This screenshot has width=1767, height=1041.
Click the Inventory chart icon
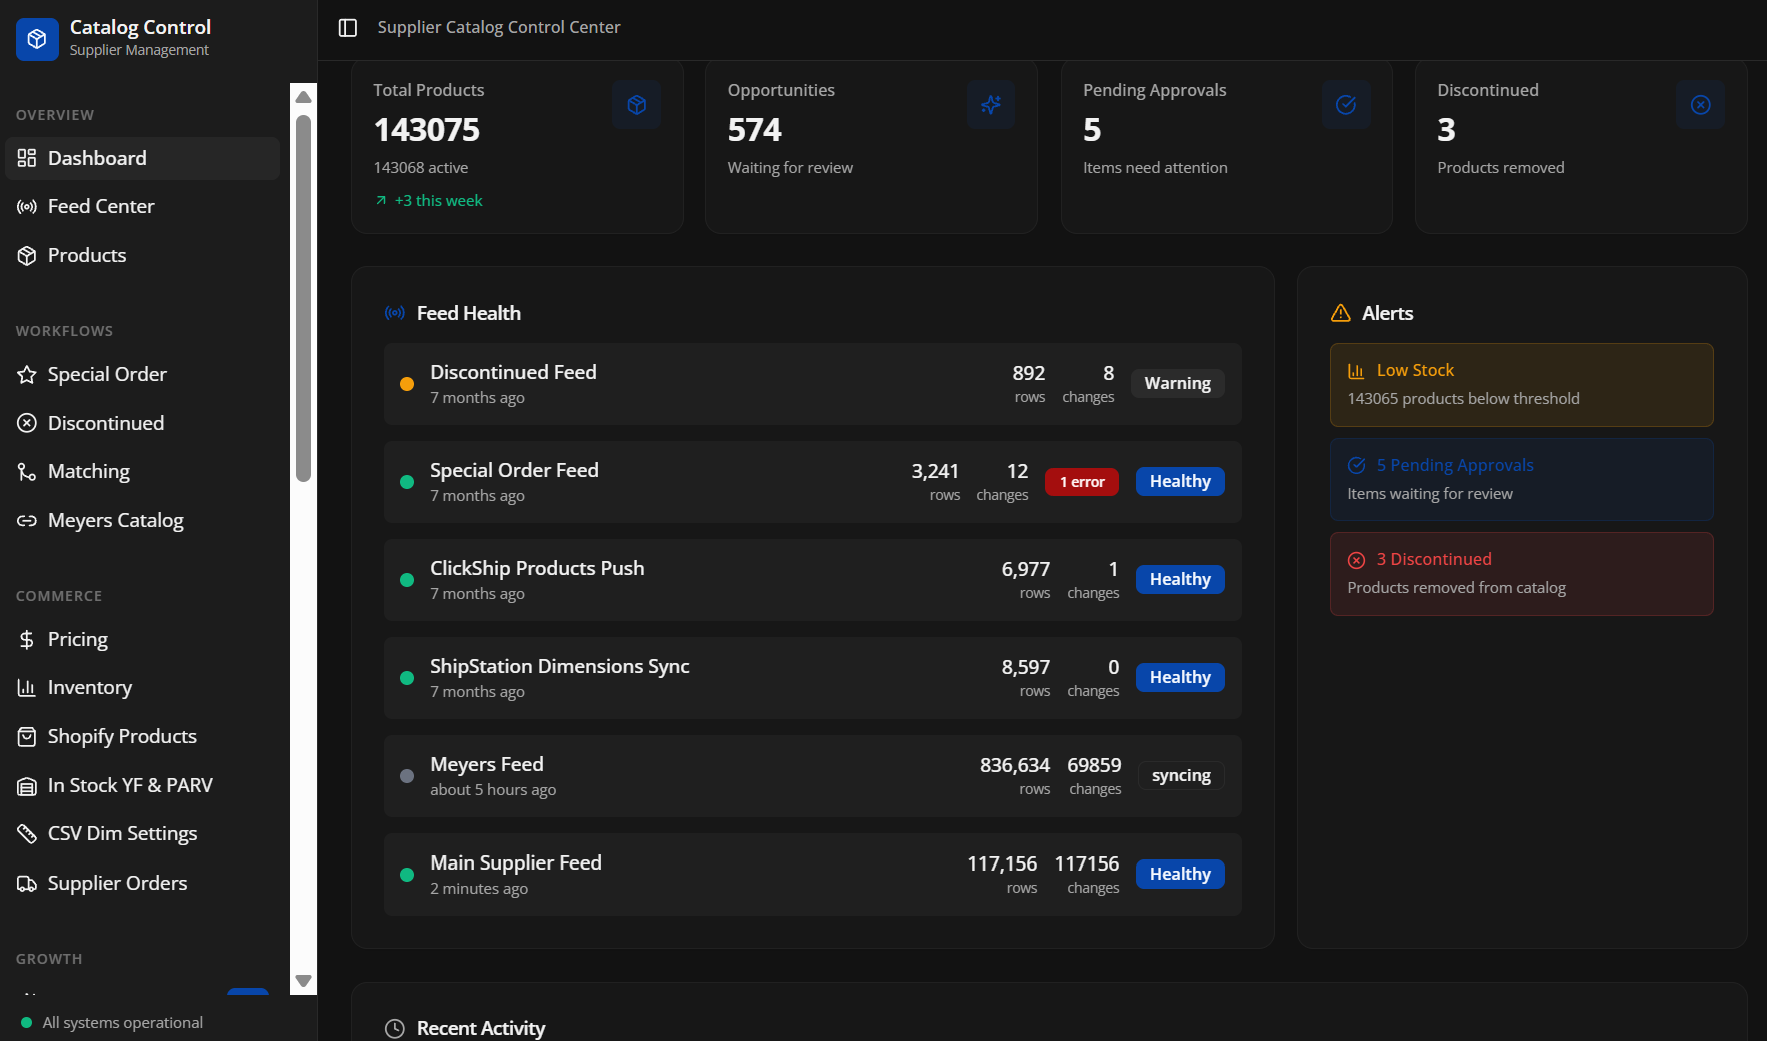(x=27, y=688)
